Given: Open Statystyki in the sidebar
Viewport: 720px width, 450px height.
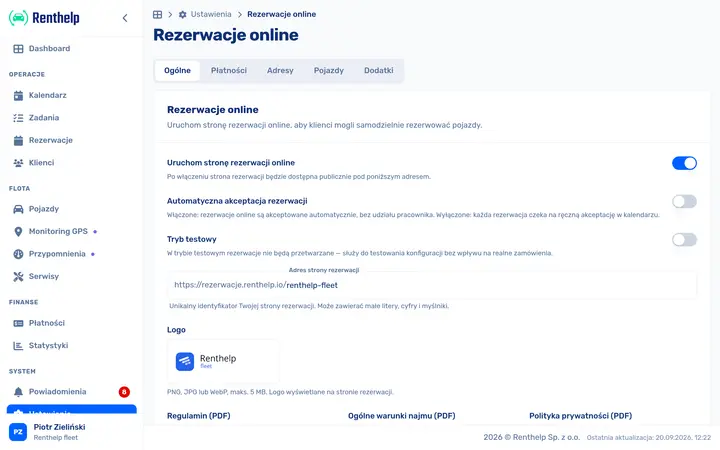Looking at the screenshot, I should (71, 346).
